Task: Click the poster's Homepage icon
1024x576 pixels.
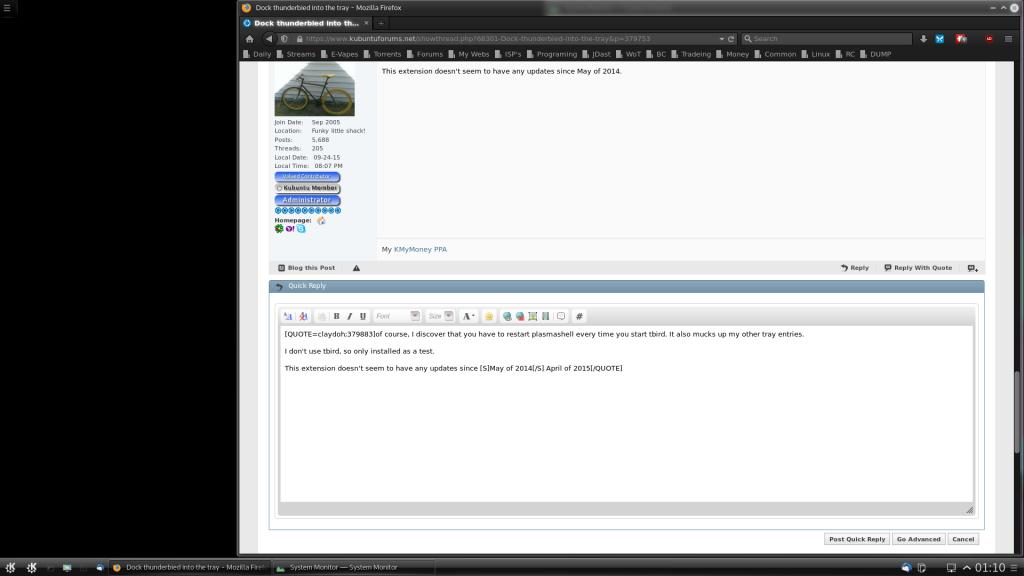Action: pyautogui.click(x=321, y=221)
